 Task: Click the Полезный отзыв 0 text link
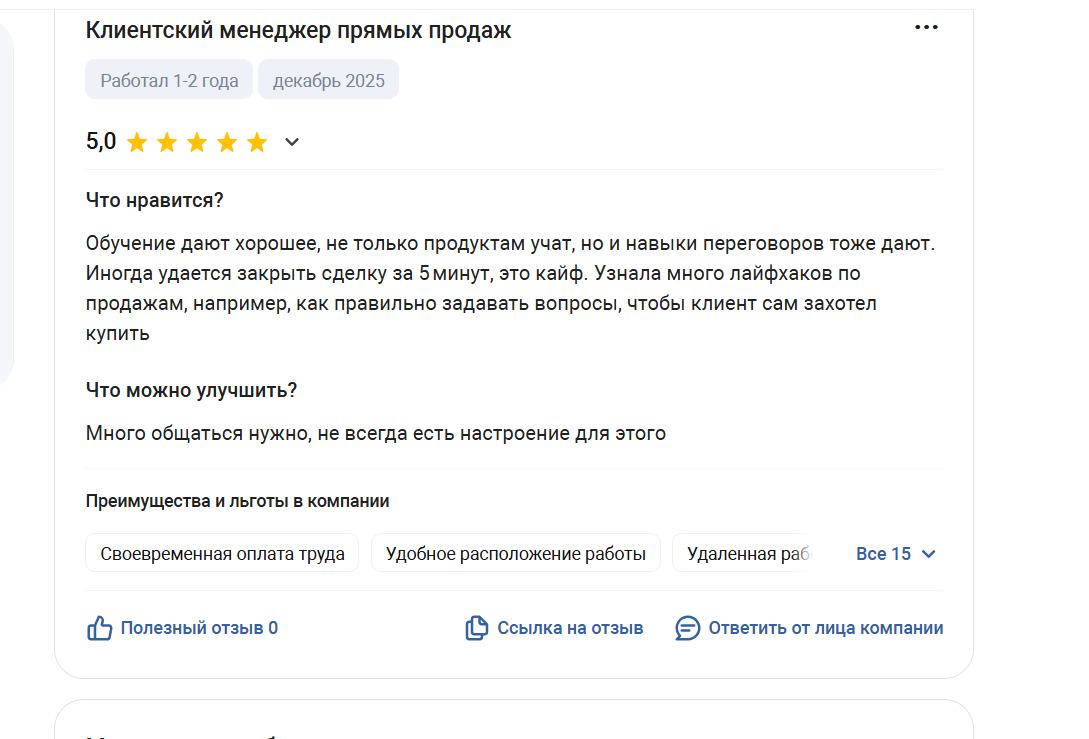point(199,628)
